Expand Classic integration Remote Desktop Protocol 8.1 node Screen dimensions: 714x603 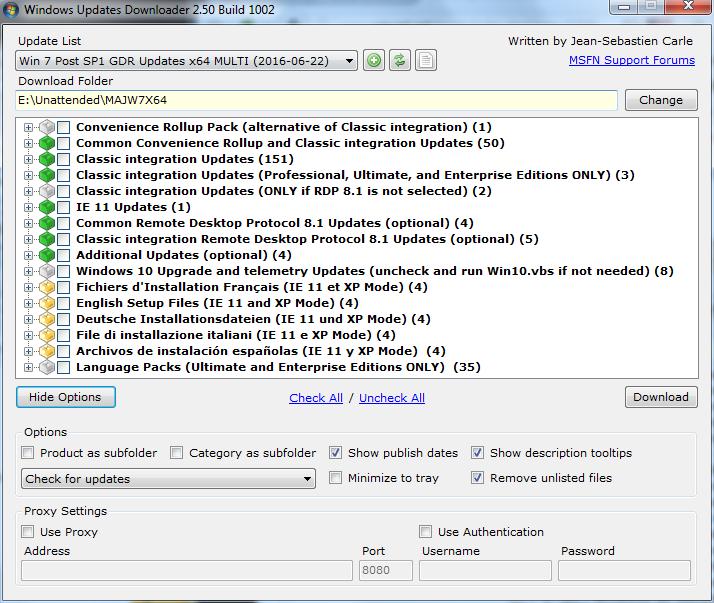click(x=29, y=240)
